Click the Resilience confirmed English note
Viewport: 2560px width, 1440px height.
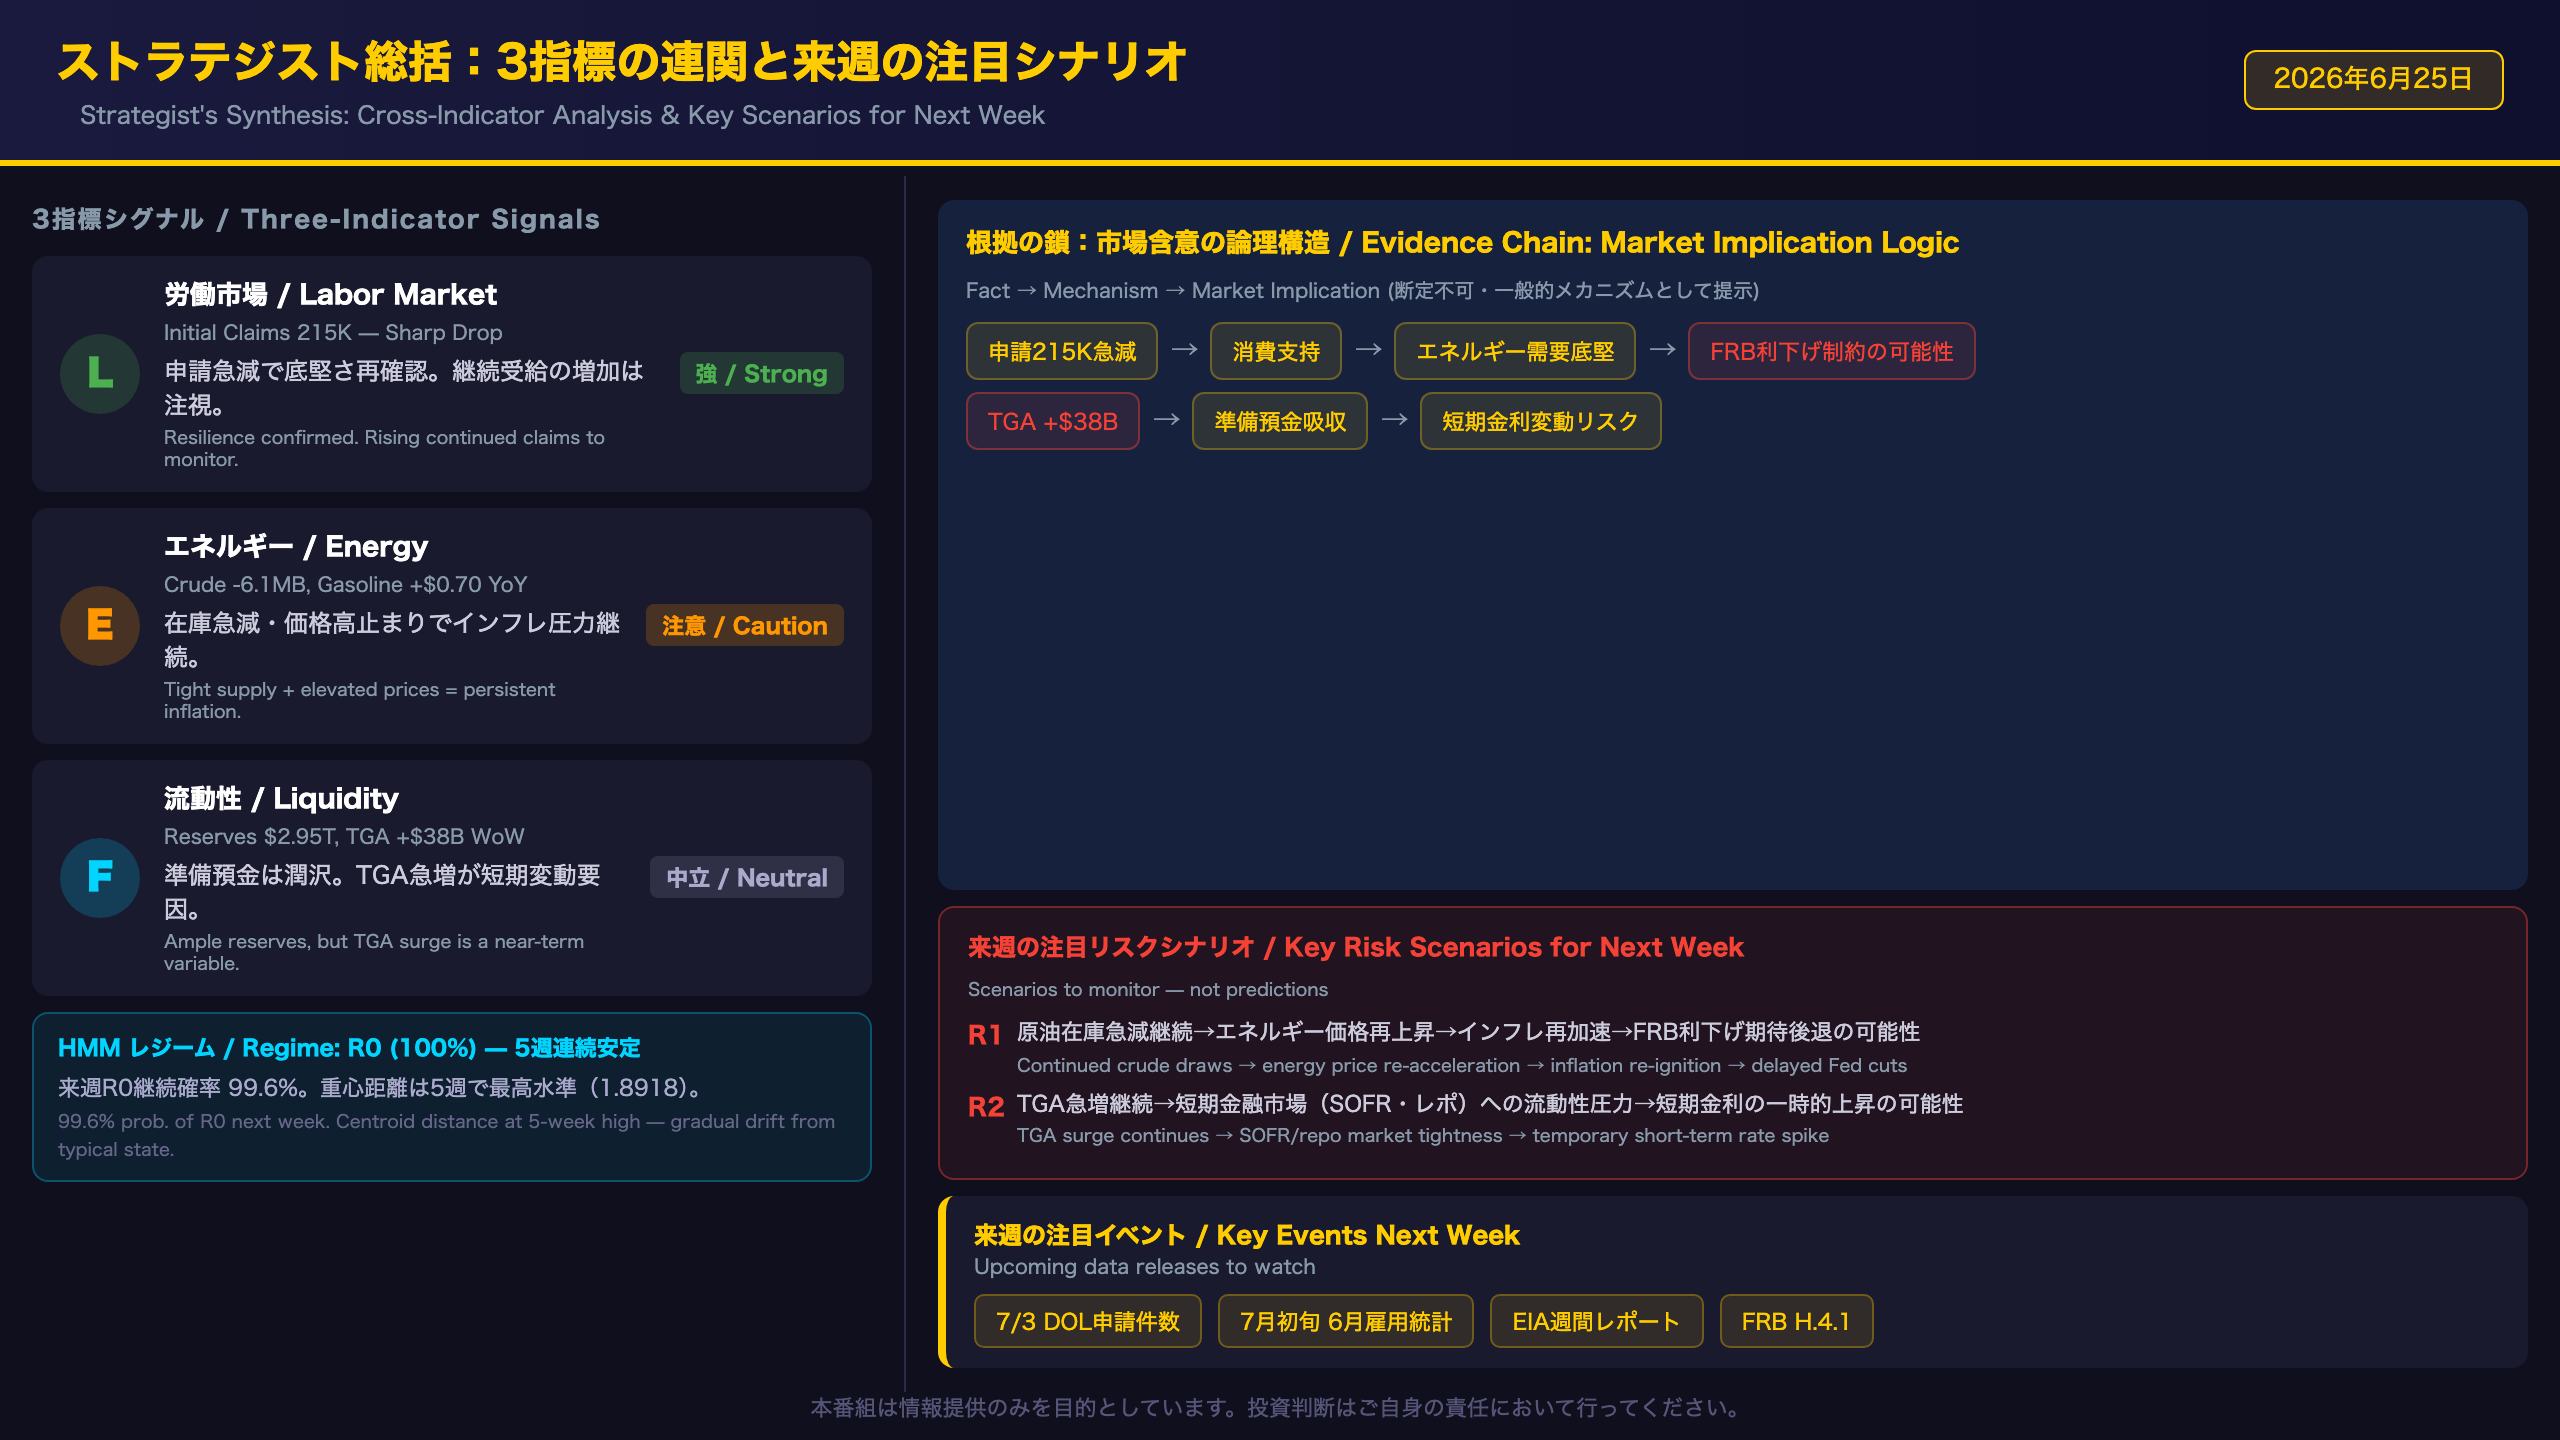coord(384,448)
